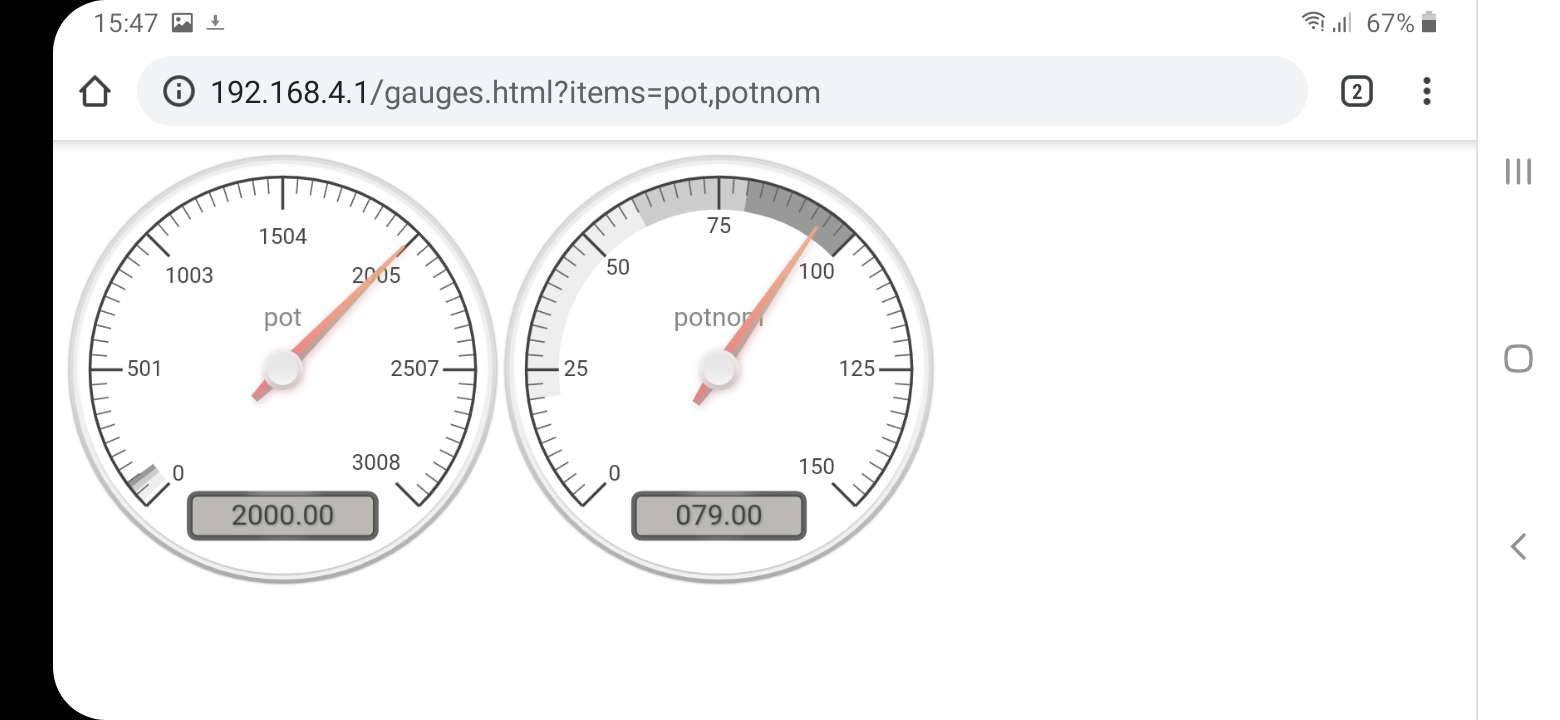Click the download notification icon in status bar
Viewport: 1560px width, 720px height.
point(215,23)
